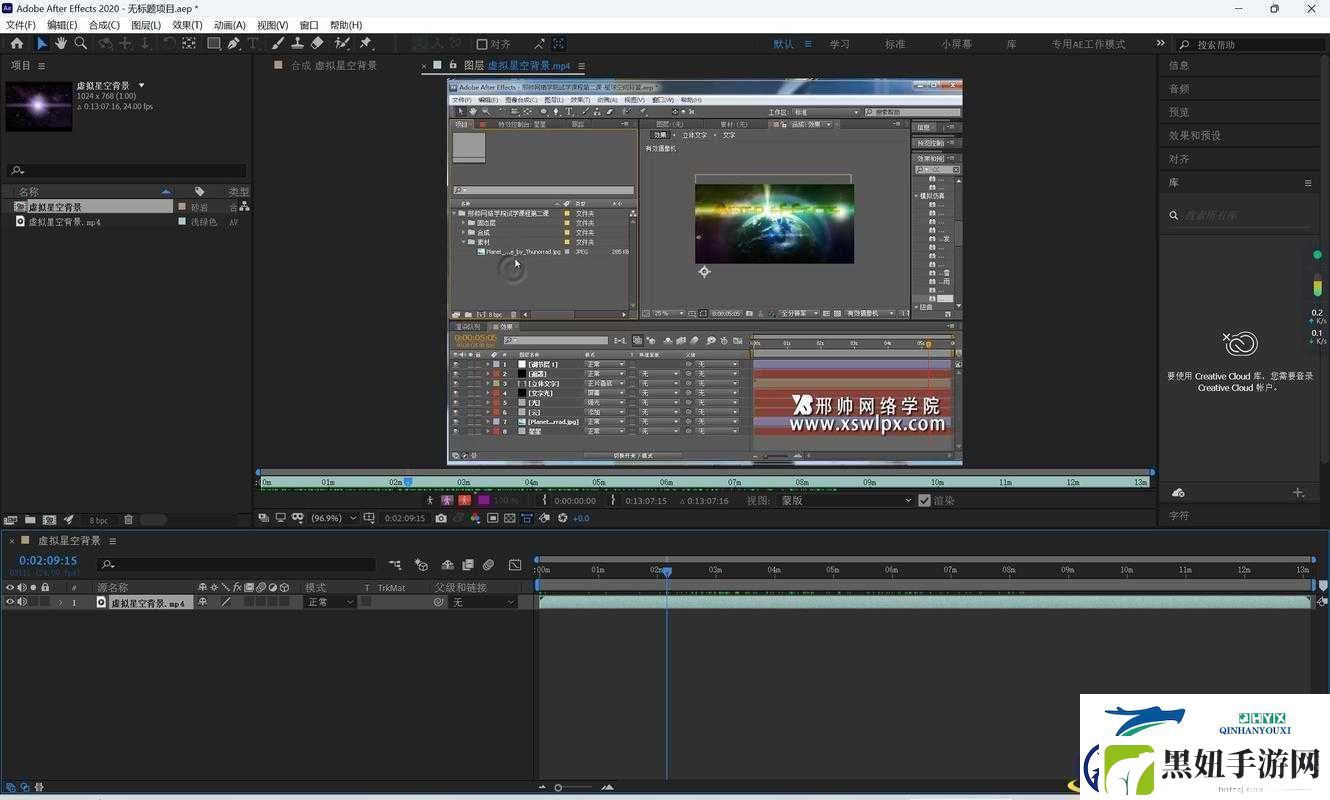The width and height of the screenshot is (1330, 800).
Task: Toggle the always preview this view icon
Action: (264, 518)
